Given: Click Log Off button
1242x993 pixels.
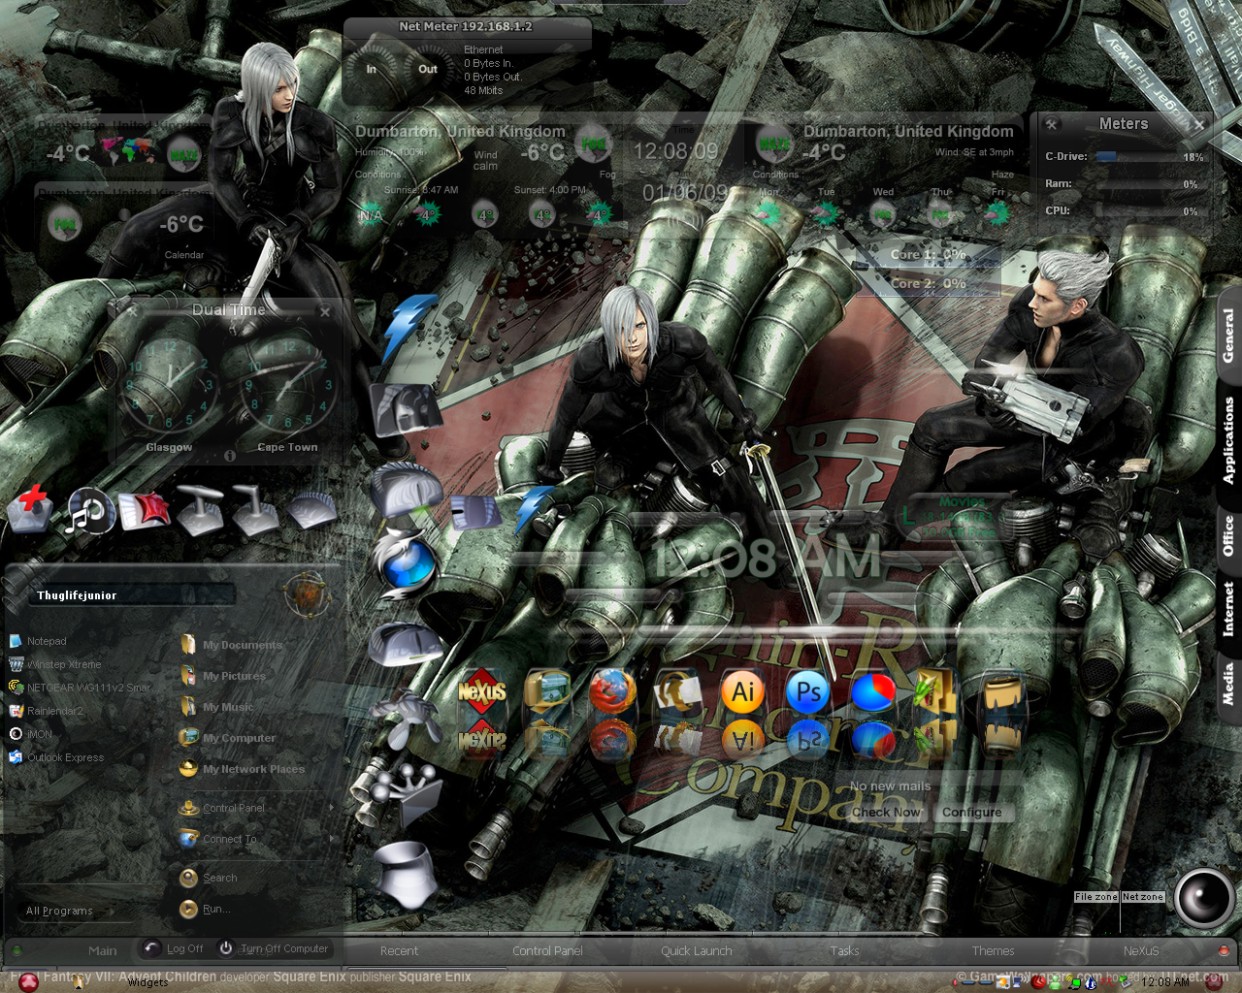Looking at the screenshot, I should [x=174, y=948].
